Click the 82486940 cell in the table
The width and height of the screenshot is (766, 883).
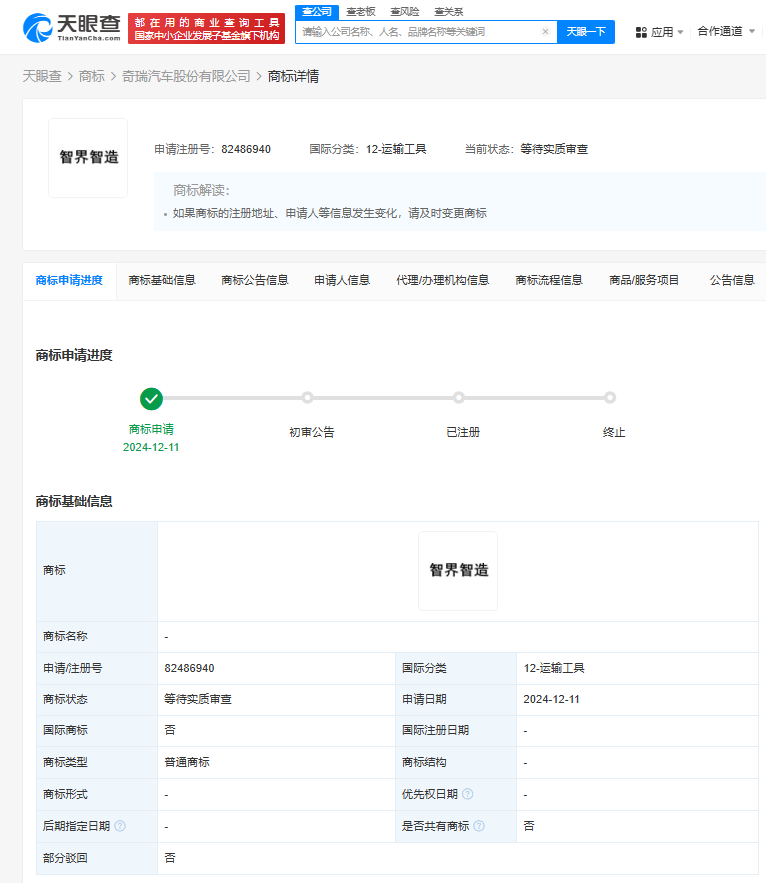click(277, 668)
